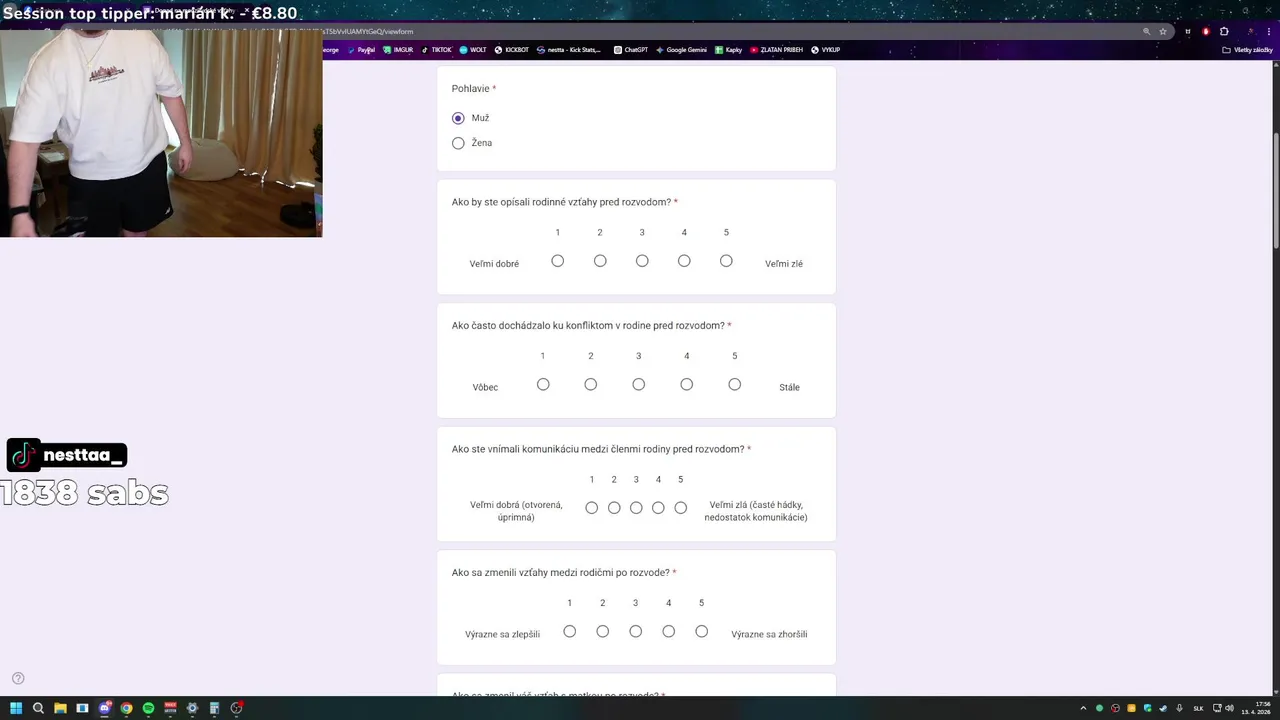
Task: Click the Steam tray icon
Action: pos(1163,708)
